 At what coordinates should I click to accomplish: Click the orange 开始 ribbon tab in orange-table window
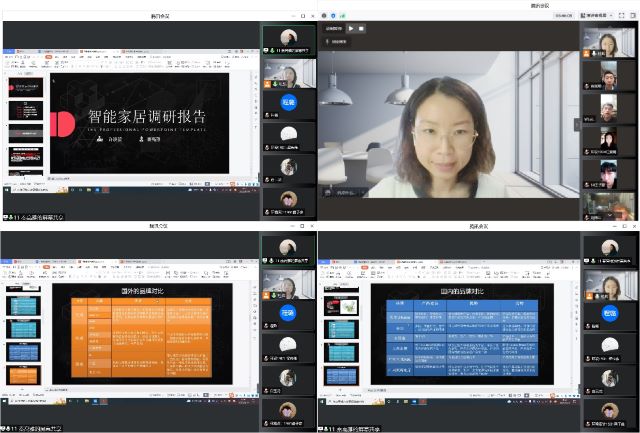[x=46, y=267]
